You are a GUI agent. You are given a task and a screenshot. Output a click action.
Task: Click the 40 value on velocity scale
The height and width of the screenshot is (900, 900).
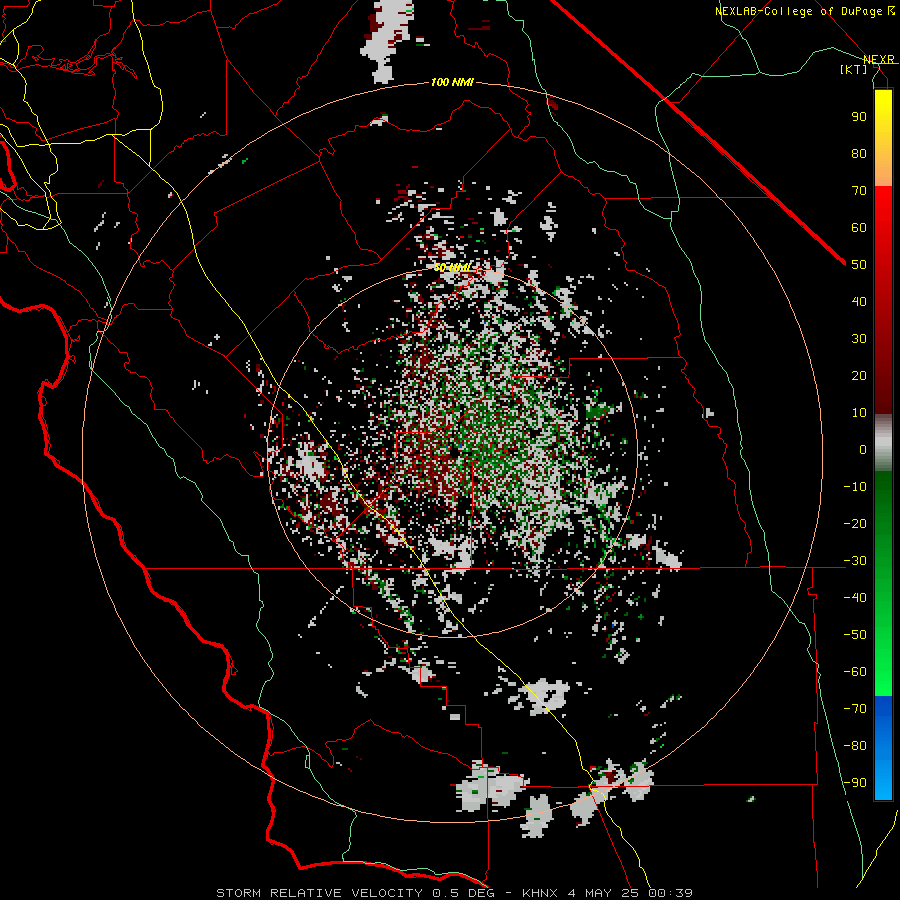(859, 302)
